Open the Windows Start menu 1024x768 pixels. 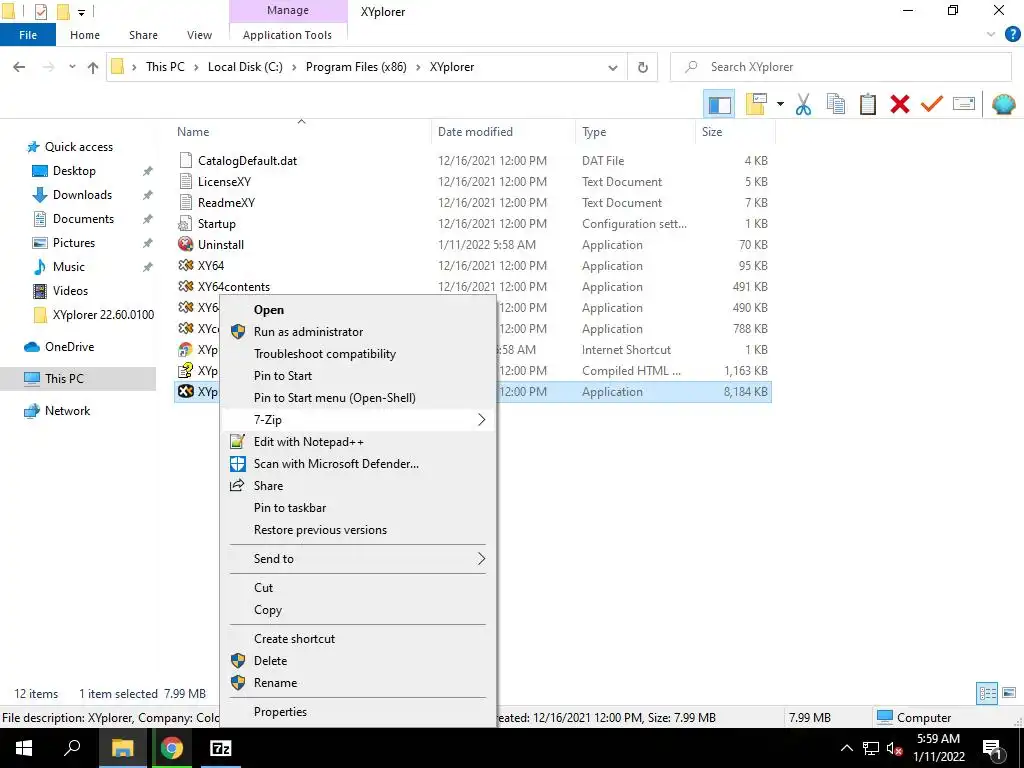[x=24, y=748]
